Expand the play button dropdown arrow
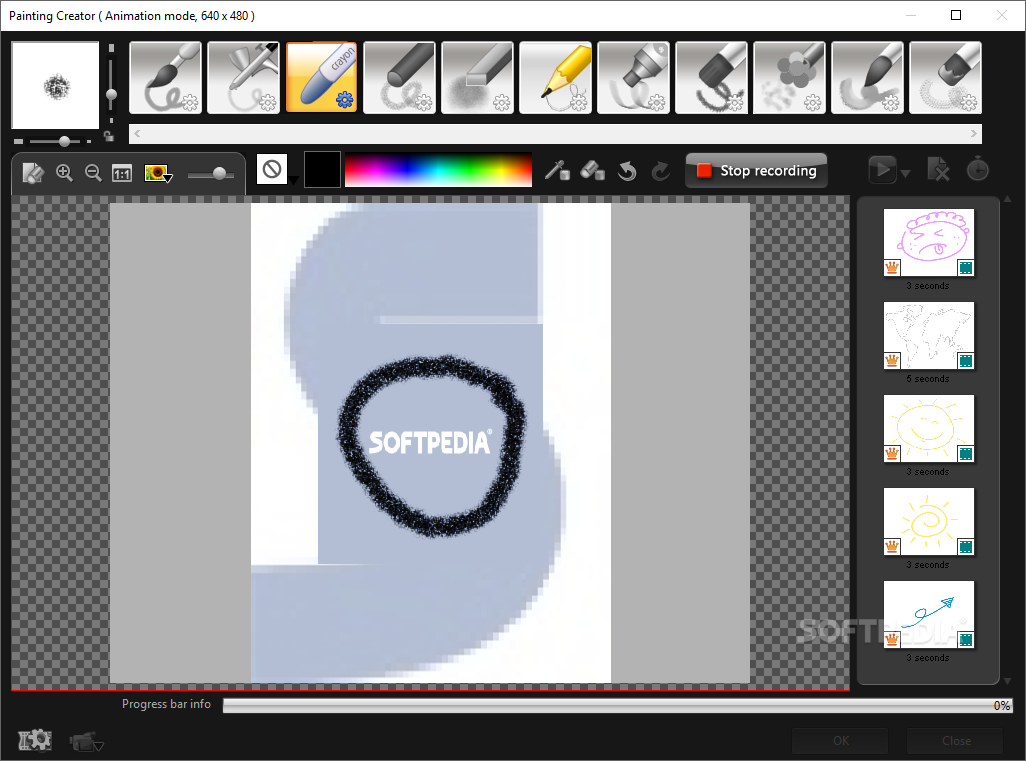Screen dimensions: 1026x761 click(x=906, y=173)
